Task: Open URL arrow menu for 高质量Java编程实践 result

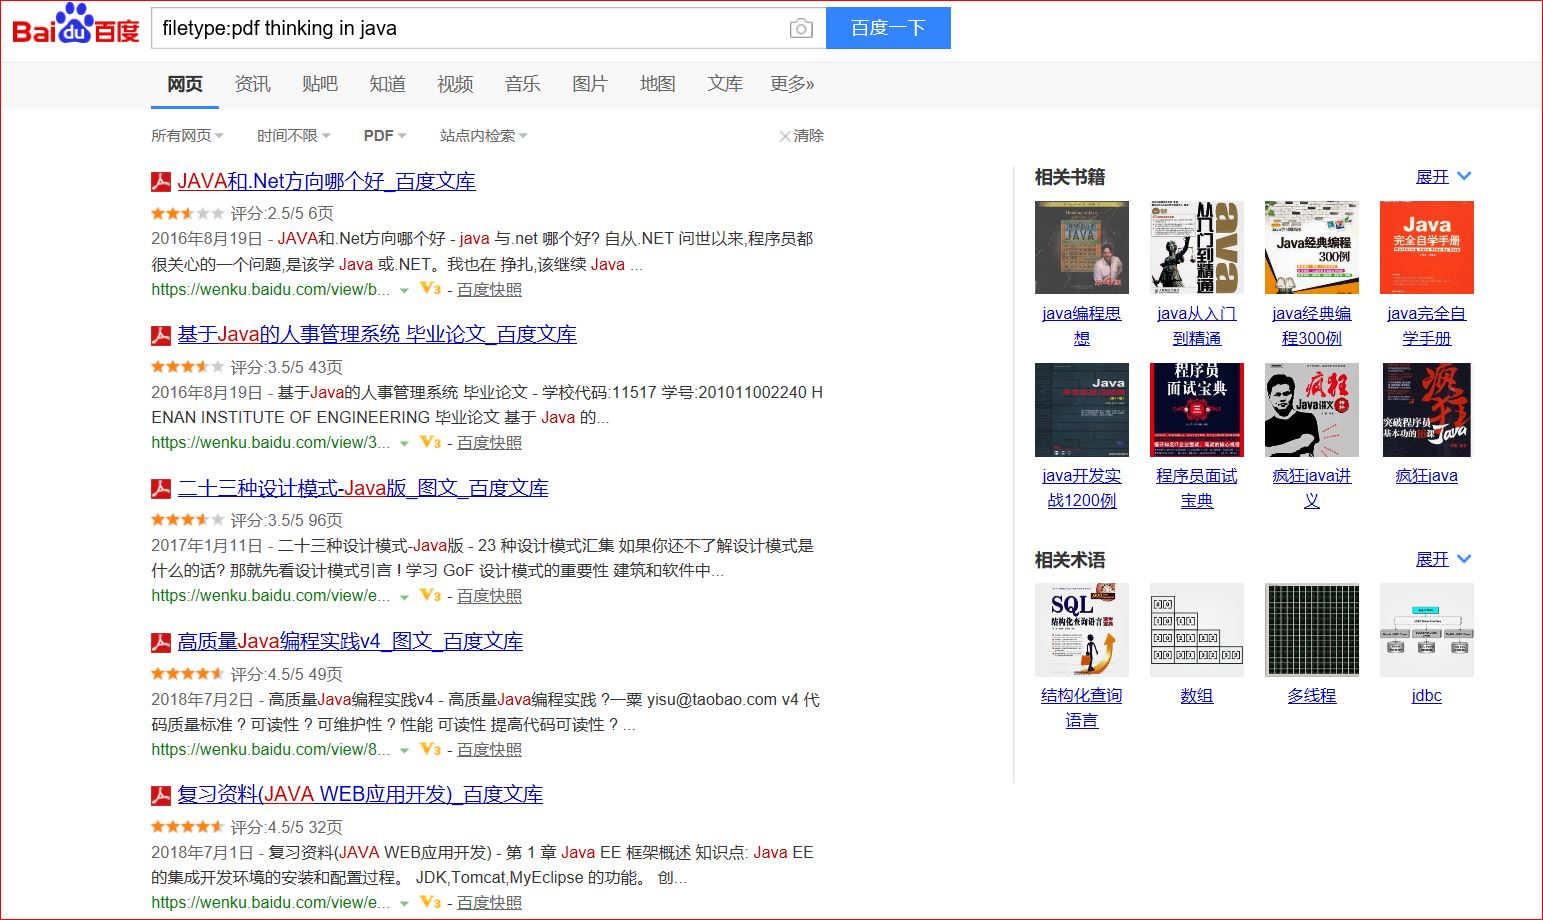Action: [404, 751]
